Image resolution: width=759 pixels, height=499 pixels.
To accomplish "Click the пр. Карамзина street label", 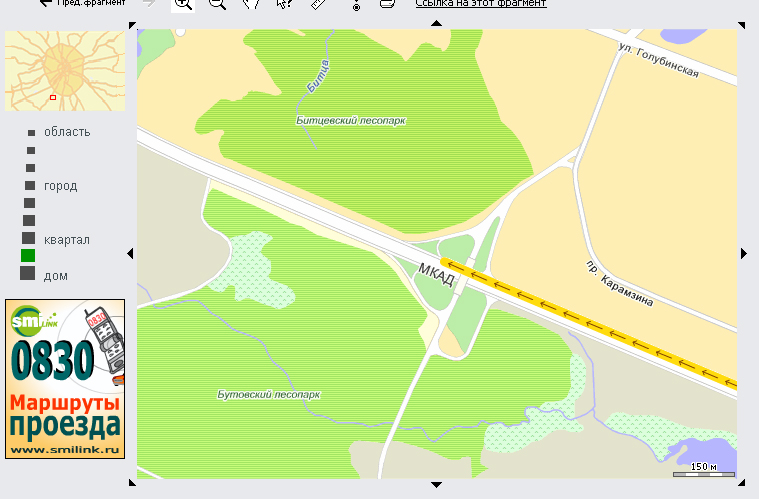I will pyautogui.click(x=620, y=284).
